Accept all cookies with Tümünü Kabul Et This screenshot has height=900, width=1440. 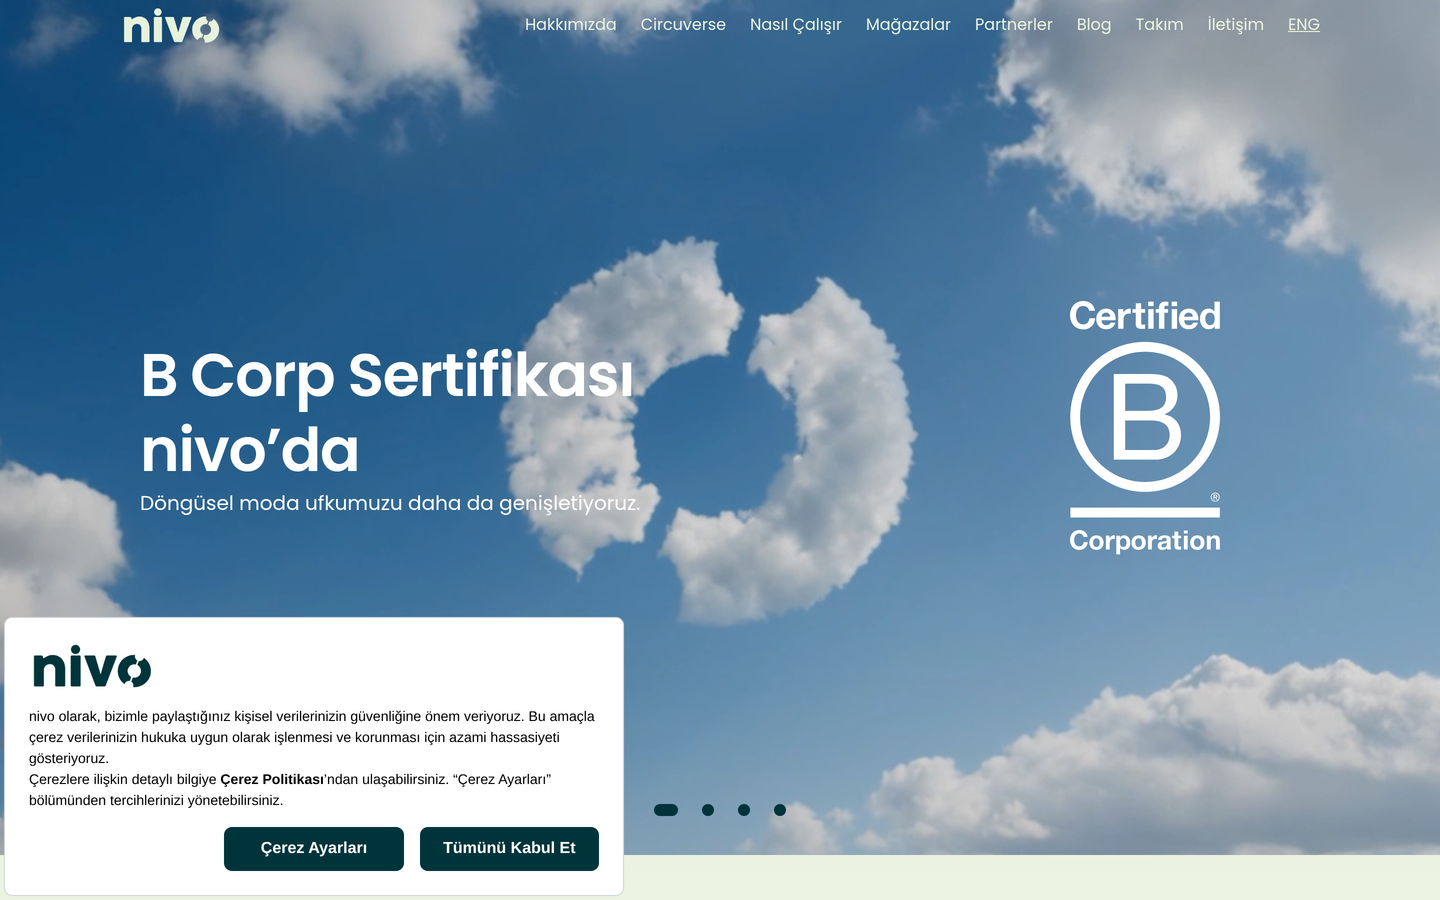[x=509, y=849]
